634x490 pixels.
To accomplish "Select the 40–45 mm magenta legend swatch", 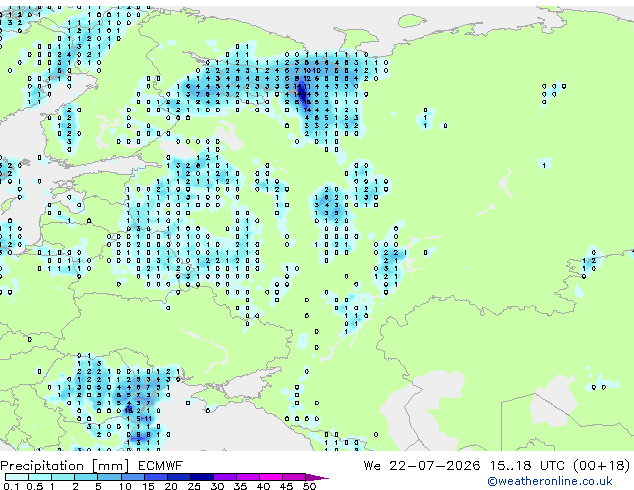I will 271,477.
